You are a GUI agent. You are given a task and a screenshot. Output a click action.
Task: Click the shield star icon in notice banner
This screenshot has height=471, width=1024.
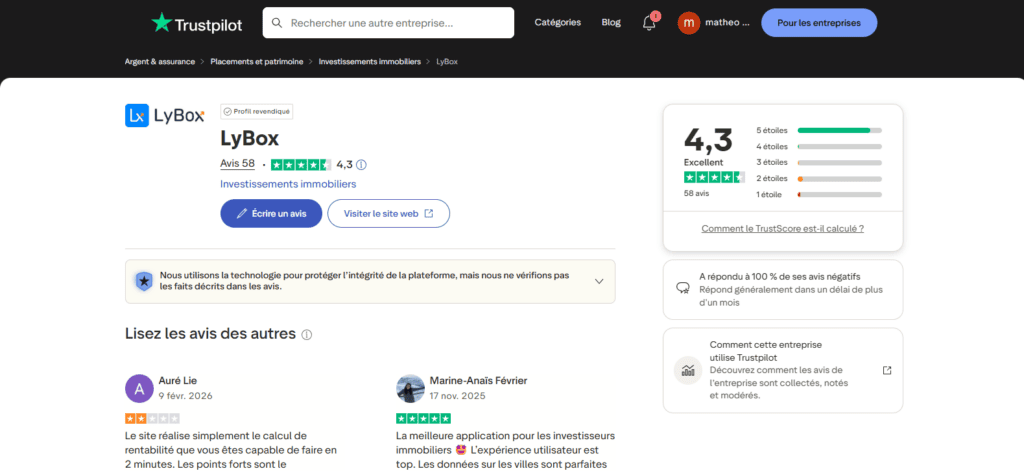pyautogui.click(x=144, y=281)
